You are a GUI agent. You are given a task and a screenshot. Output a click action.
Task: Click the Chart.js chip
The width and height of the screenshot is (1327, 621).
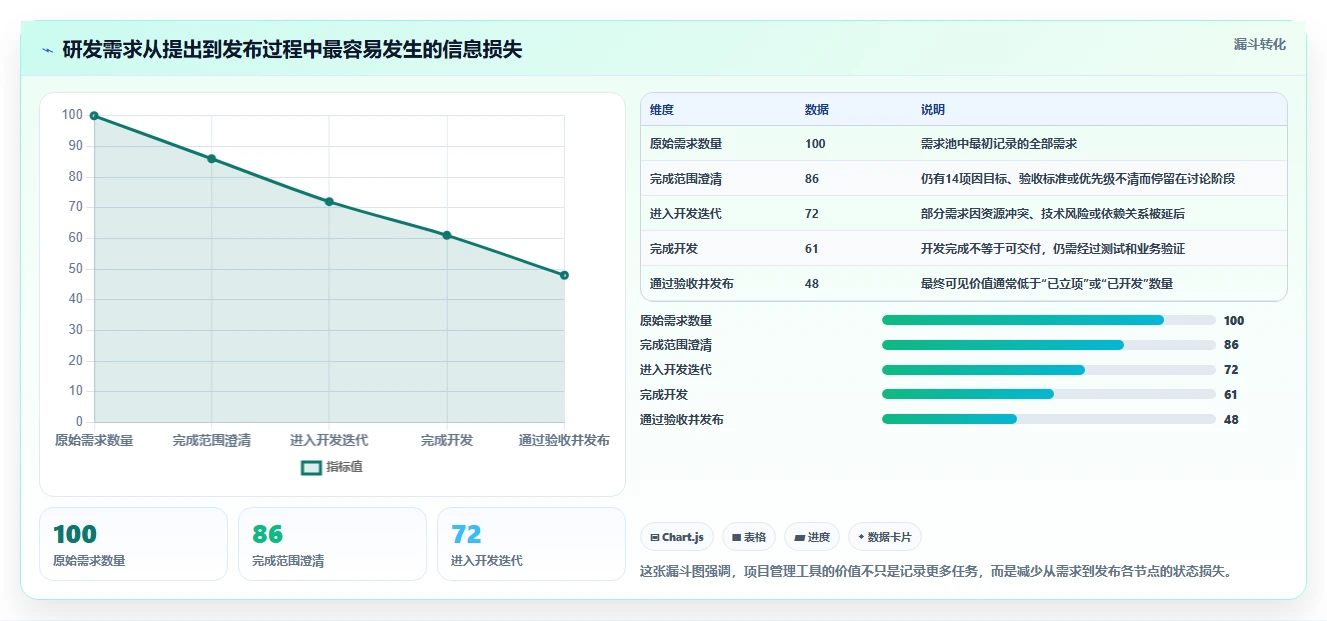(677, 537)
